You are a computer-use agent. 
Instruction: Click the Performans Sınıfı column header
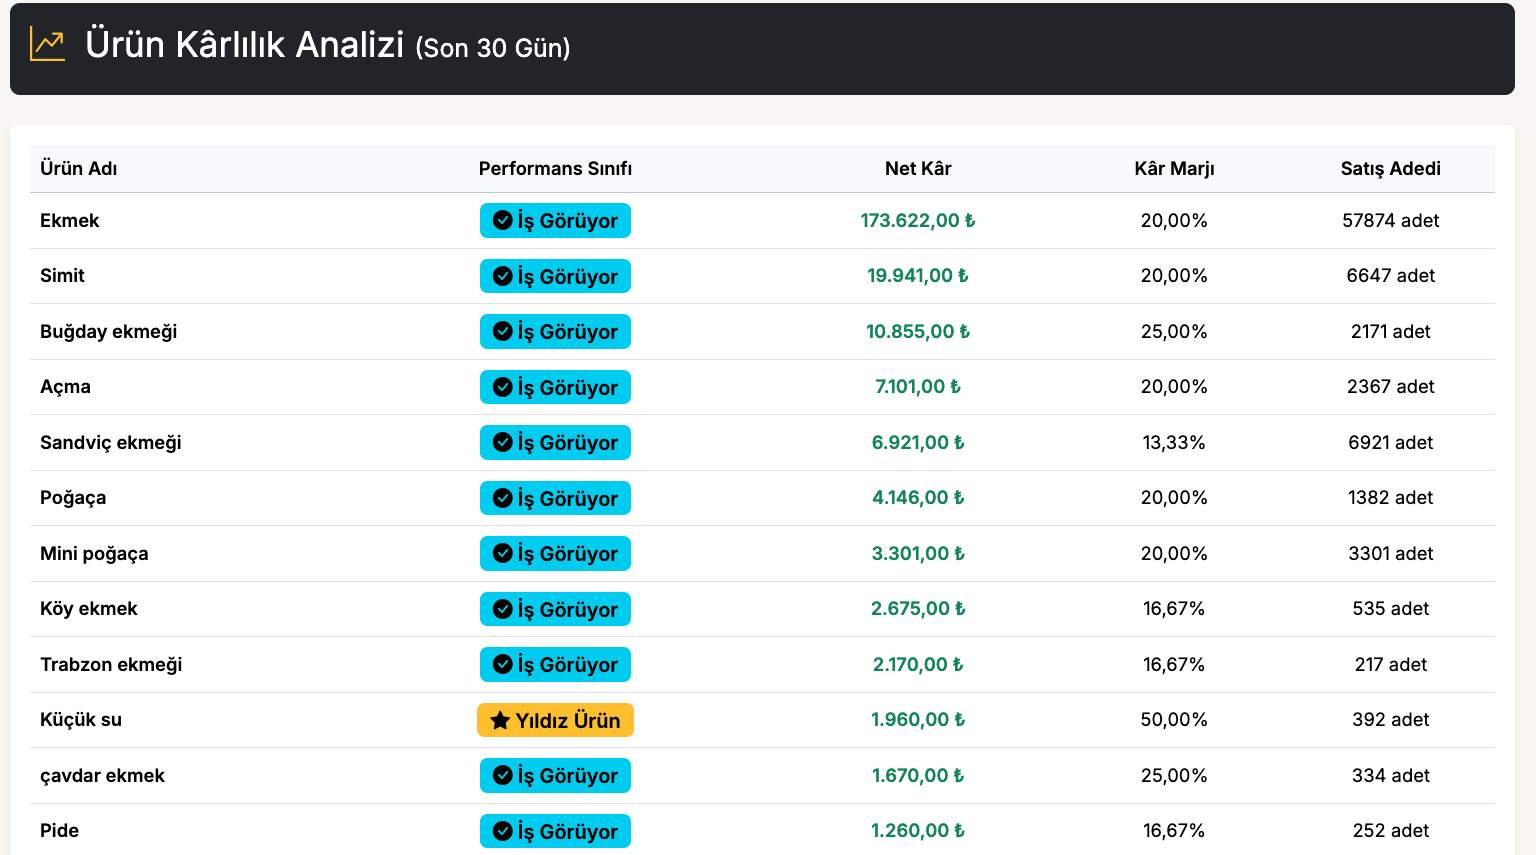tap(555, 168)
